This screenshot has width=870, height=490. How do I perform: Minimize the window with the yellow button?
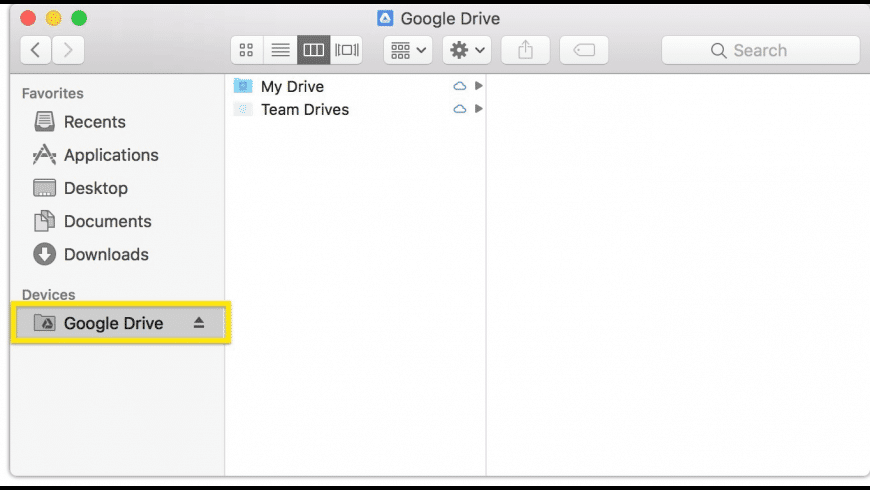(54, 18)
